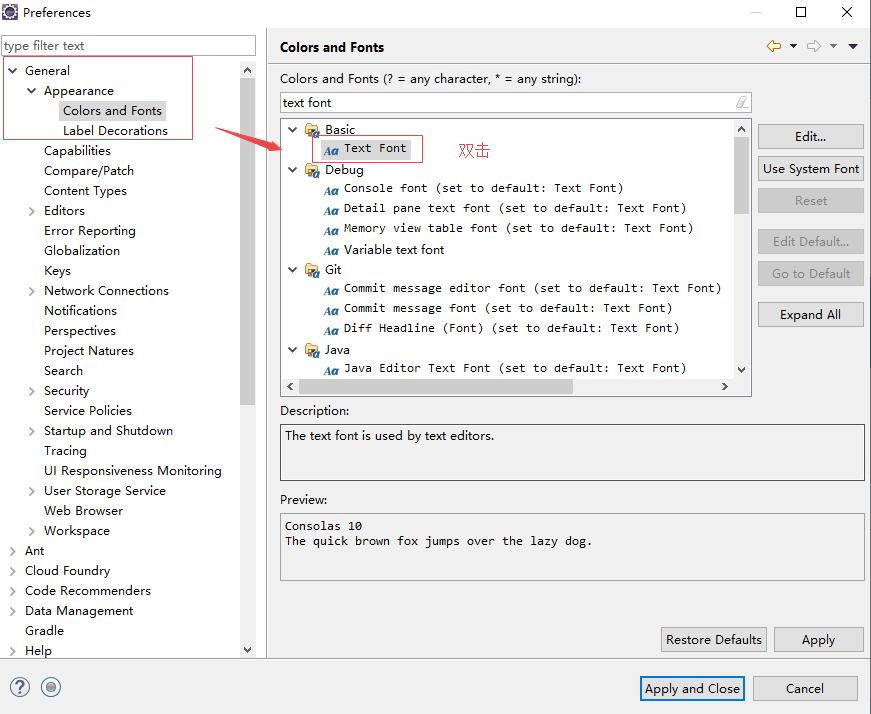This screenshot has height=714, width=871.
Task: Collapse the Basic font category
Action: 293,129
